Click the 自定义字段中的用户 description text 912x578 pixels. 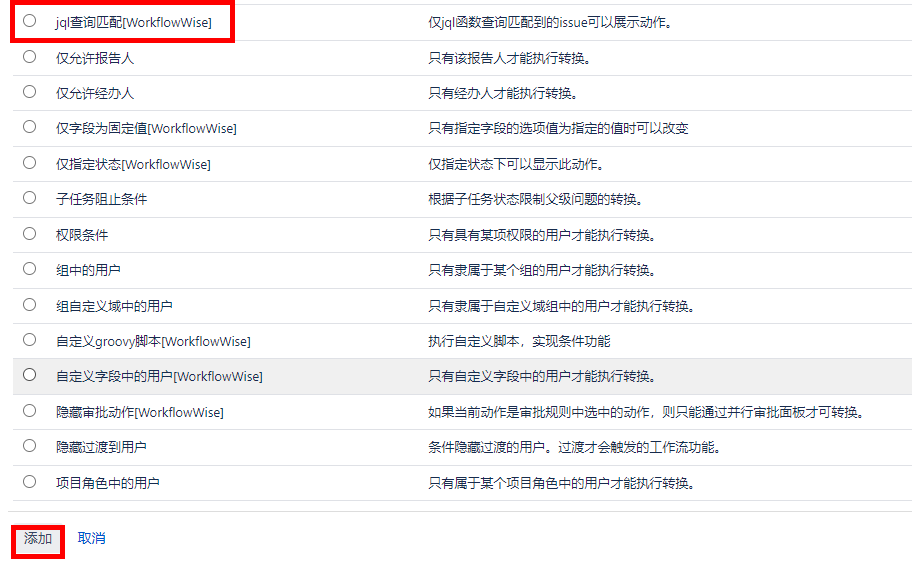[541, 377]
